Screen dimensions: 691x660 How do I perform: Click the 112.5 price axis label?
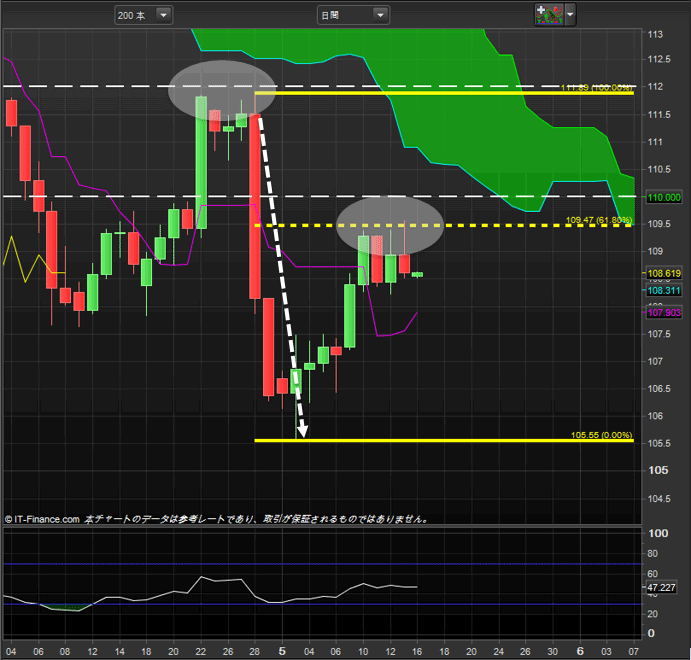pyautogui.click(x=659, y=59)
